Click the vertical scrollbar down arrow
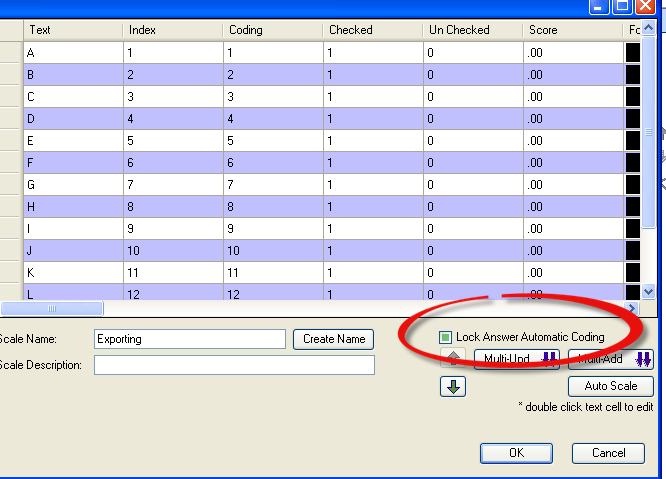The image size is (666, 479). point(648,292)
